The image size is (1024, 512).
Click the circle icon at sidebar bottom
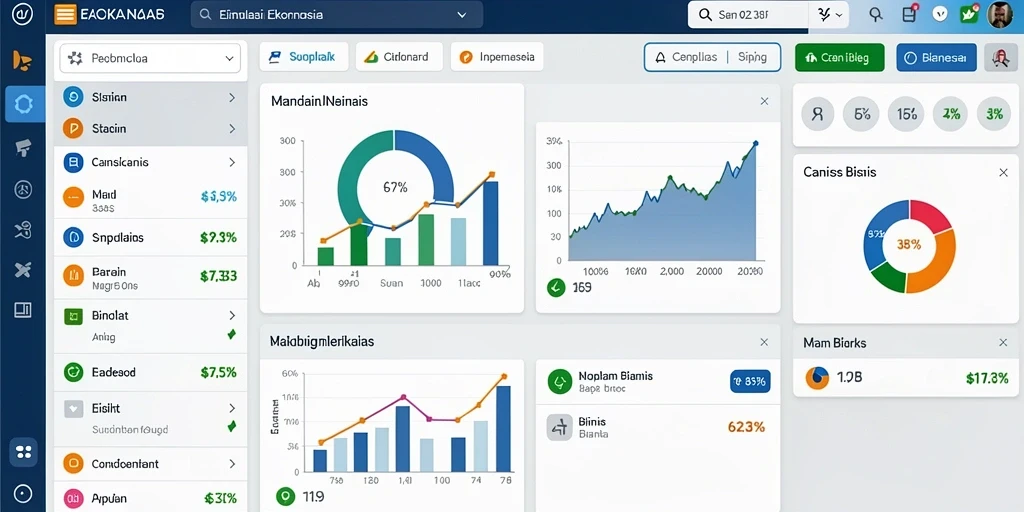coord(23,494)
